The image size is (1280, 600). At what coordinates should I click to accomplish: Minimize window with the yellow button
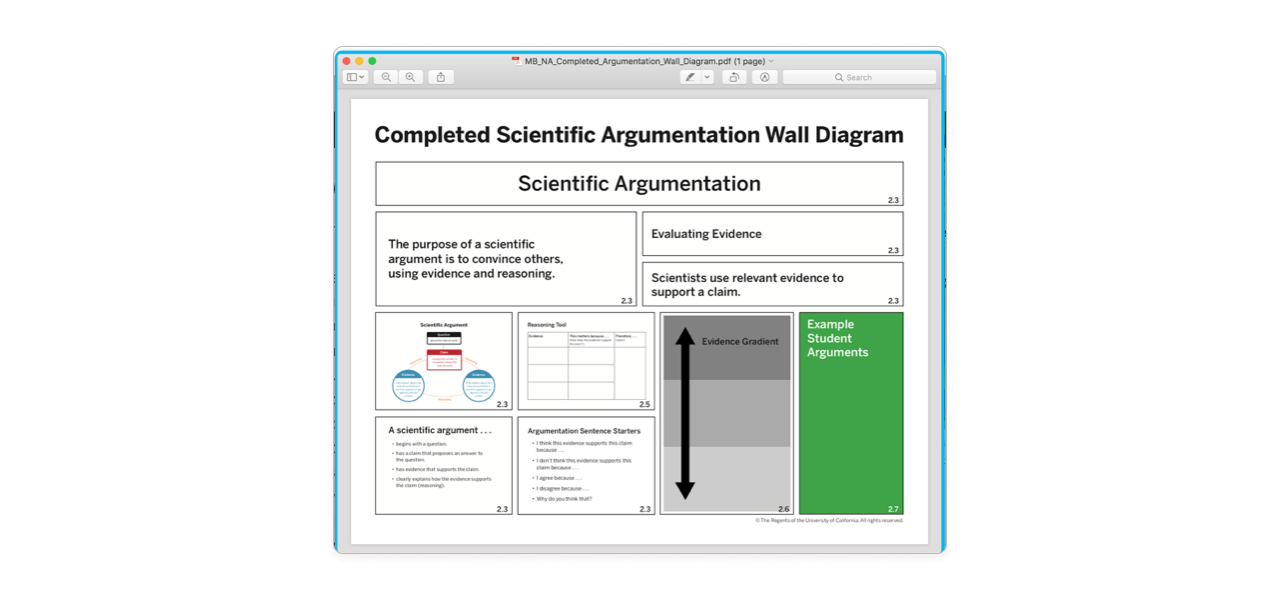pos(359,61)
